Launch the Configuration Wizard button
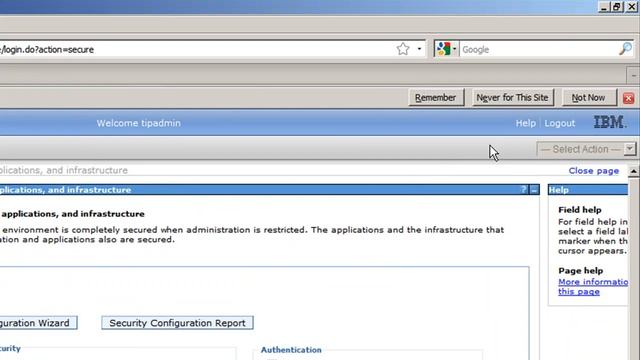The width and height of the screenshot is (640, 360). tap(38, 323)
